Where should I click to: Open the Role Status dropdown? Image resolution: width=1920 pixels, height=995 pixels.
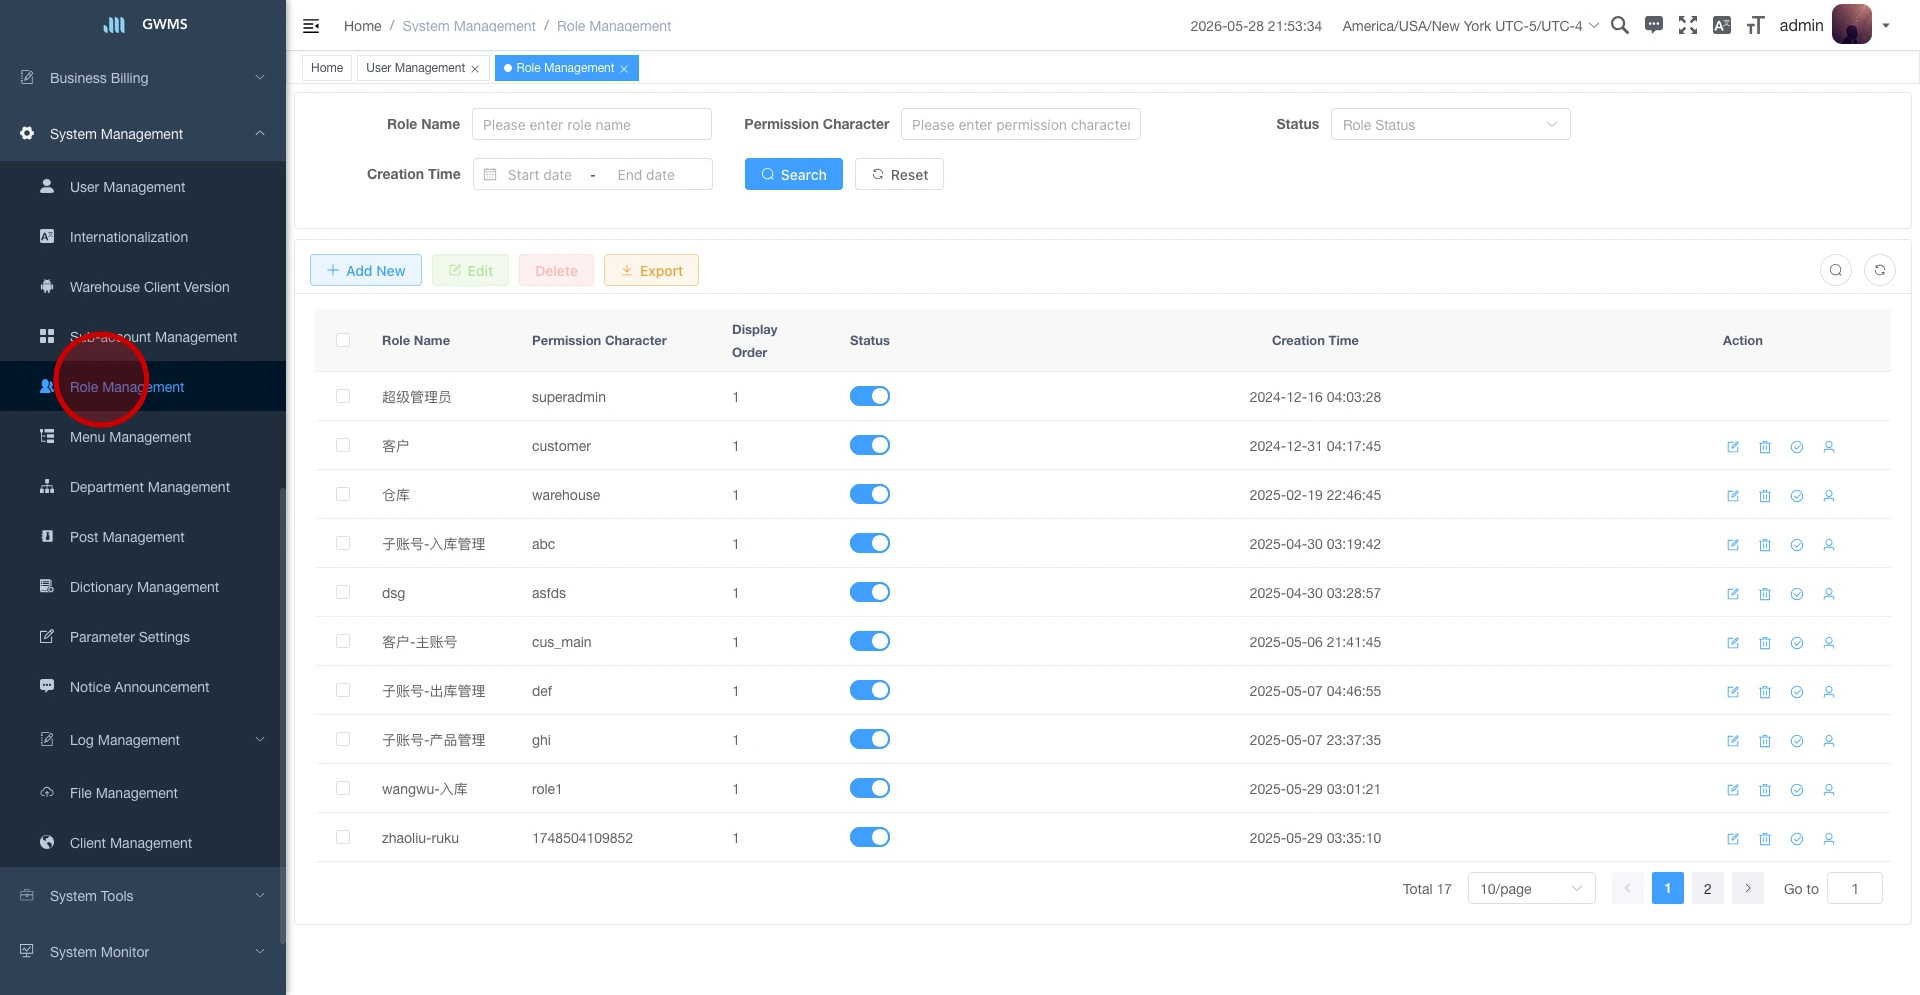coord(1450,124)
